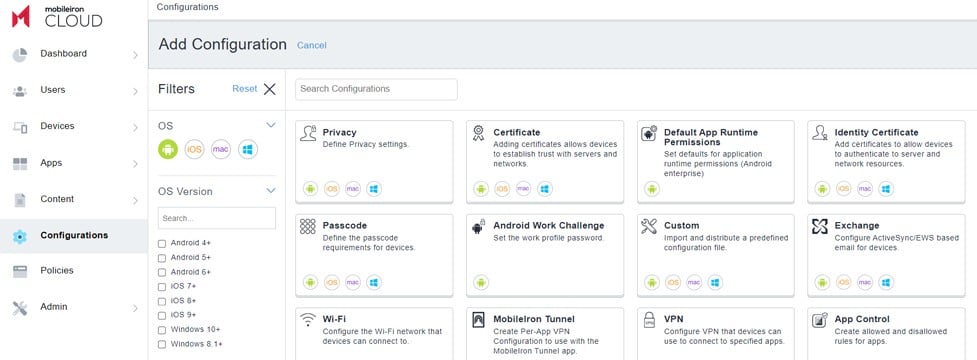This screenshot has height=360, width=977.
Task: Click the Privacy card icon
Action: pyautogui.click(x=308, y=133)
